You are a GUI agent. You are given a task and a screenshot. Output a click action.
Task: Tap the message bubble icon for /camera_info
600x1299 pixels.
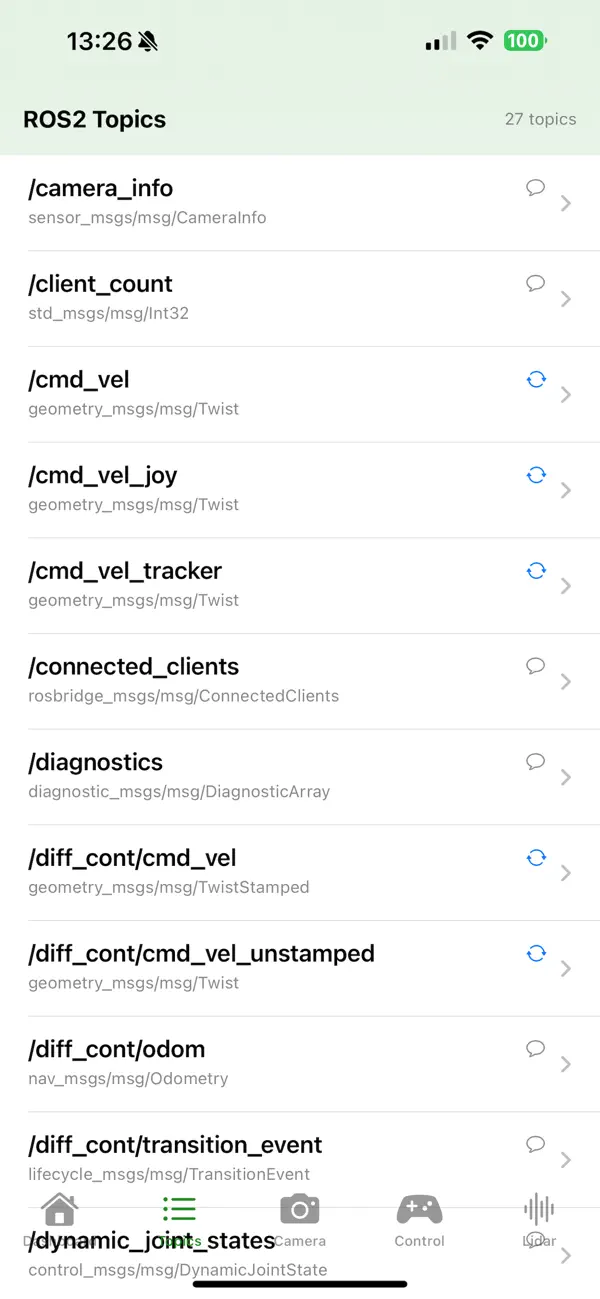click(535, 187)
